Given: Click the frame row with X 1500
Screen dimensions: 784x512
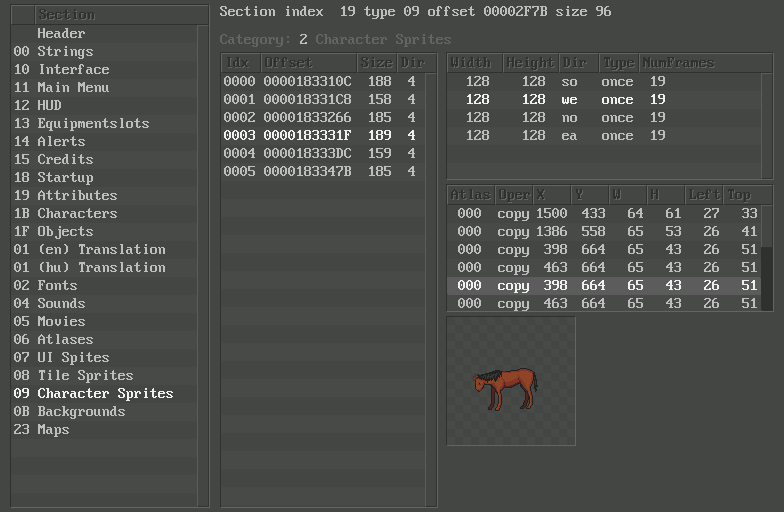Looking at the screenshot, I should click(600, 213).
